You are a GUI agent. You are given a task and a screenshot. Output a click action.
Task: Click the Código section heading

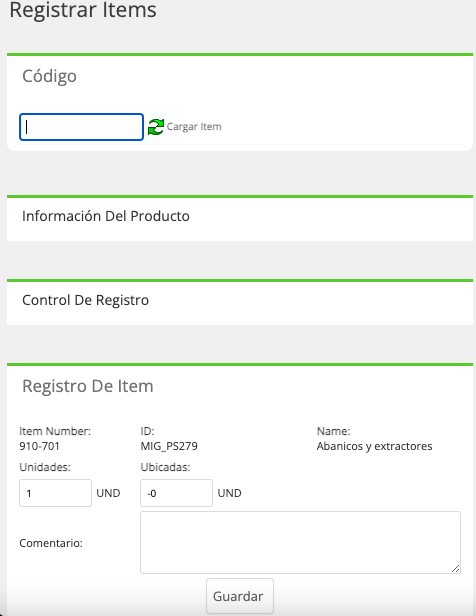[x=49, y=76]
